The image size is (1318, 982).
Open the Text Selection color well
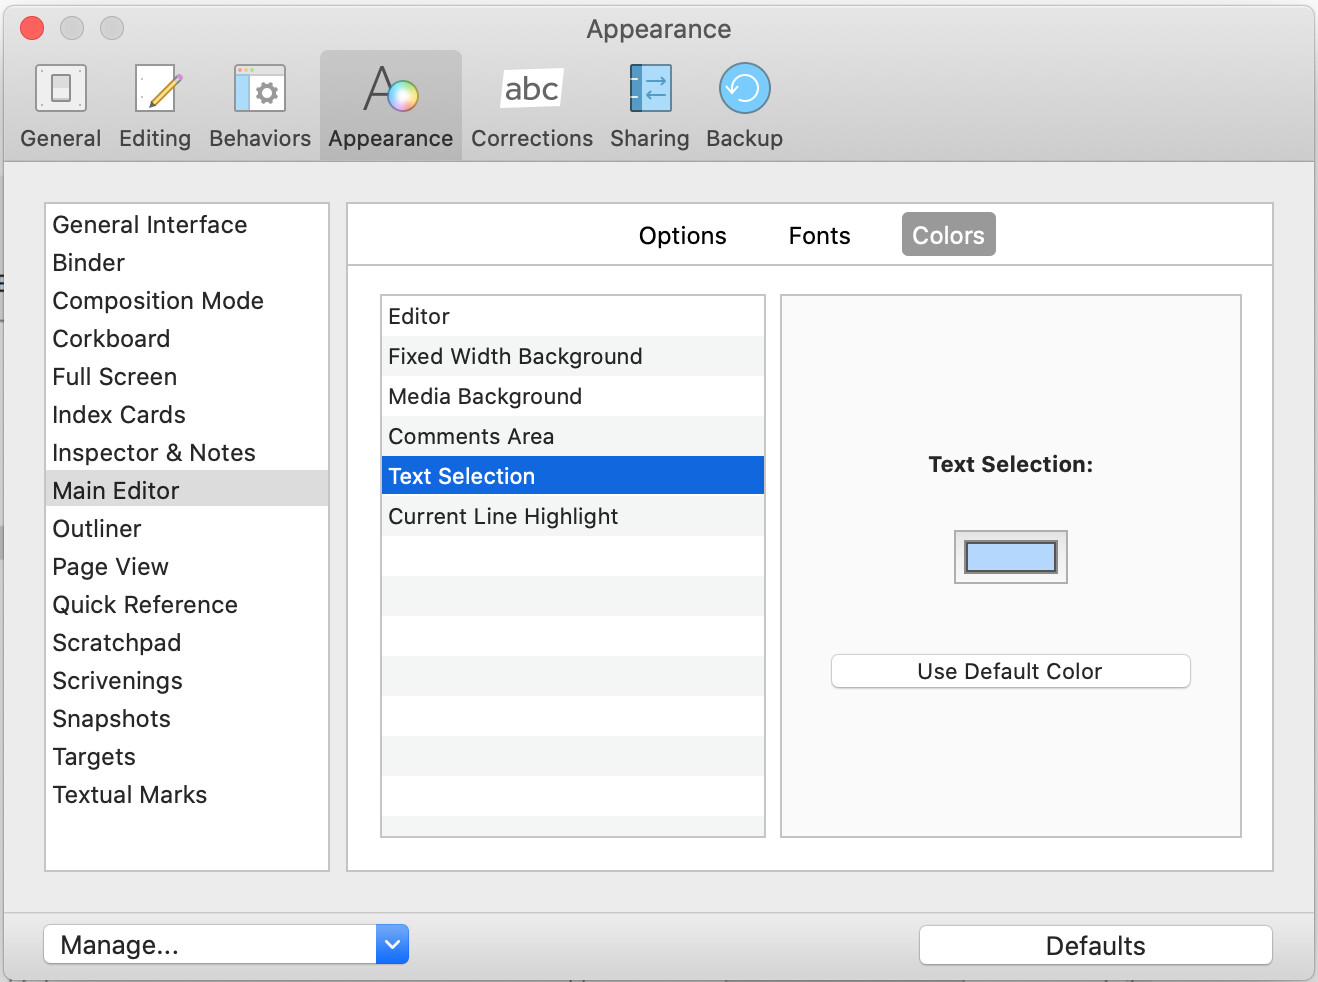click(1010, 557)
